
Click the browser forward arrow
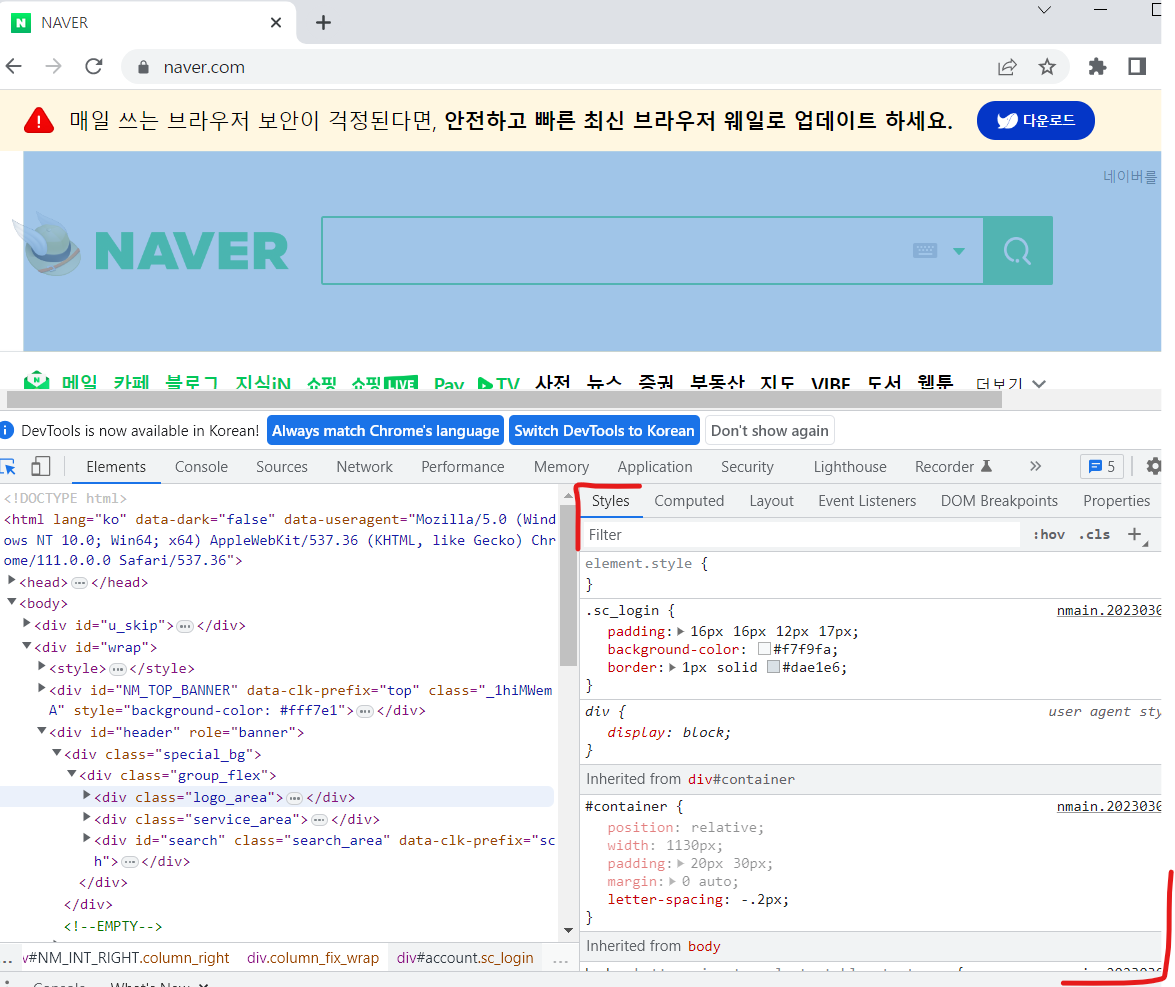point(53,67)
